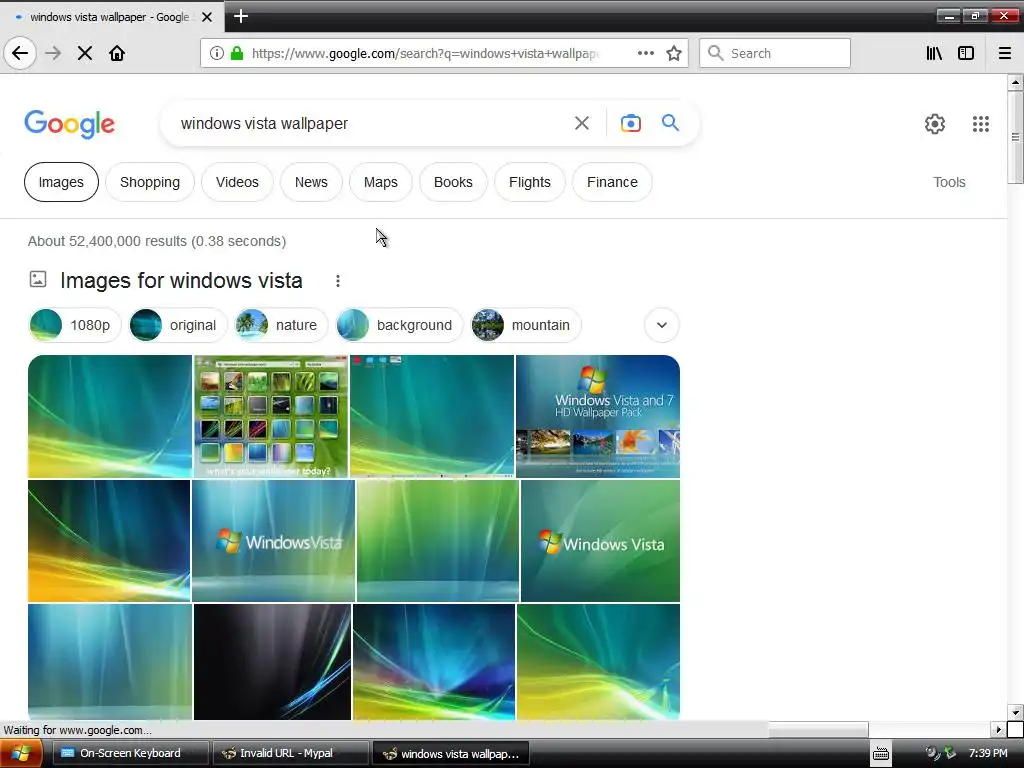
Task: Open a new browser tab
Action: pos(241,16)
